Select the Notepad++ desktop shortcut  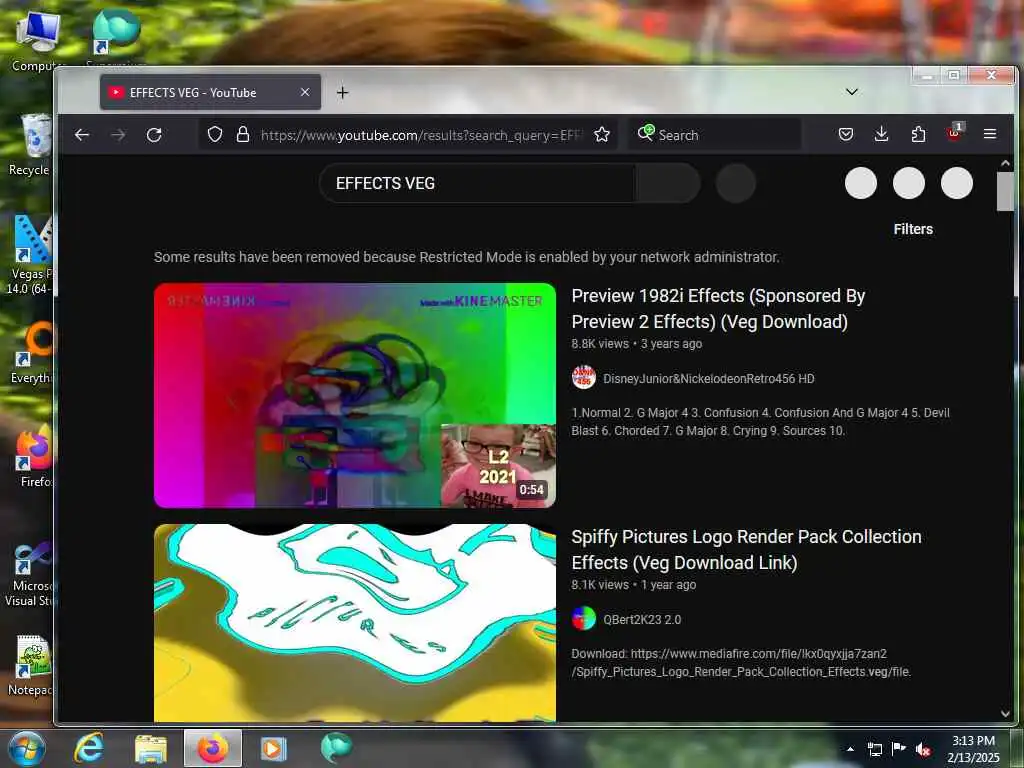[x=29, y=665]
